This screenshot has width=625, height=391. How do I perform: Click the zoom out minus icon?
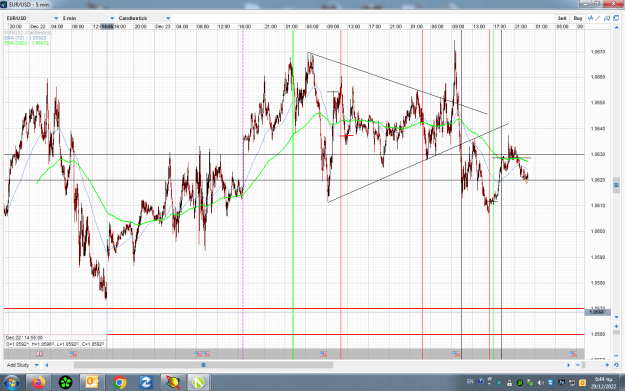[x=578, y=365]
